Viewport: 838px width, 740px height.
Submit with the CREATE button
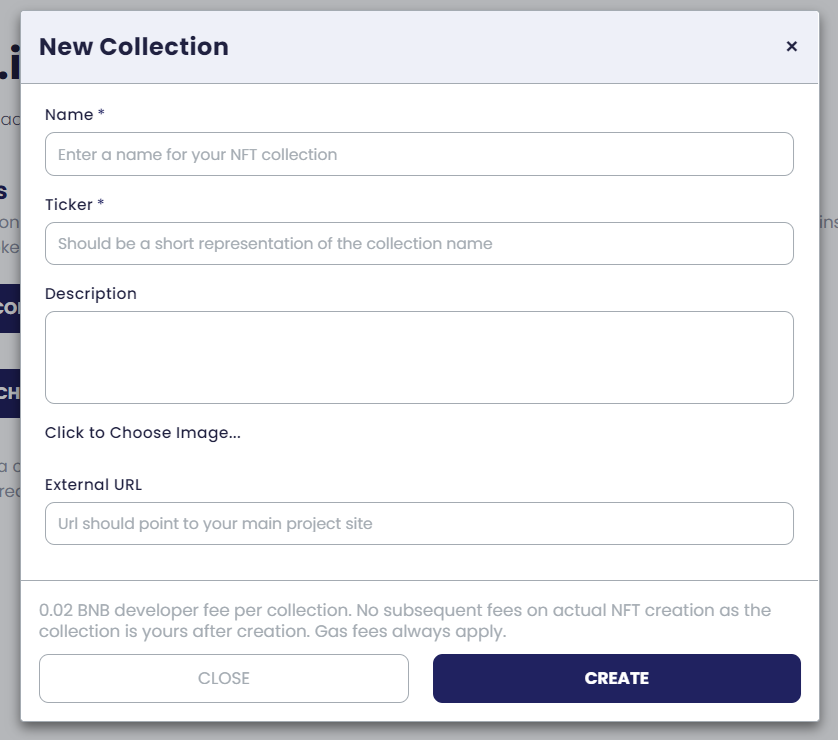tap(617, 678)
